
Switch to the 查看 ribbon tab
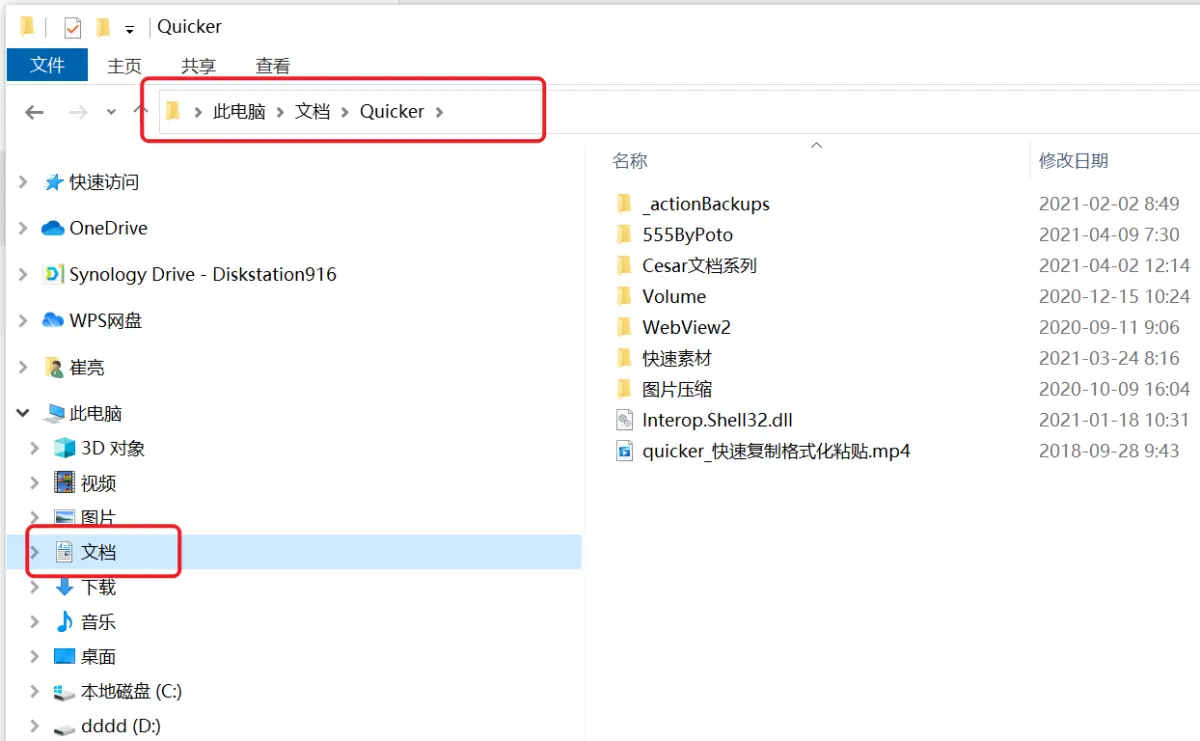point(272,66)
